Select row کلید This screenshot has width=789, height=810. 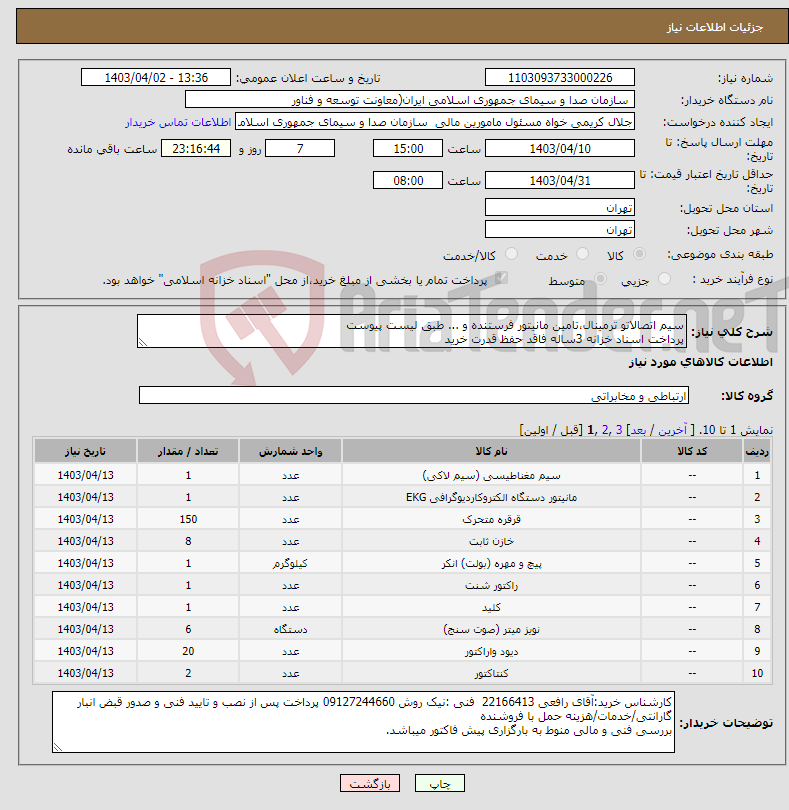click(x=403, y=607)
